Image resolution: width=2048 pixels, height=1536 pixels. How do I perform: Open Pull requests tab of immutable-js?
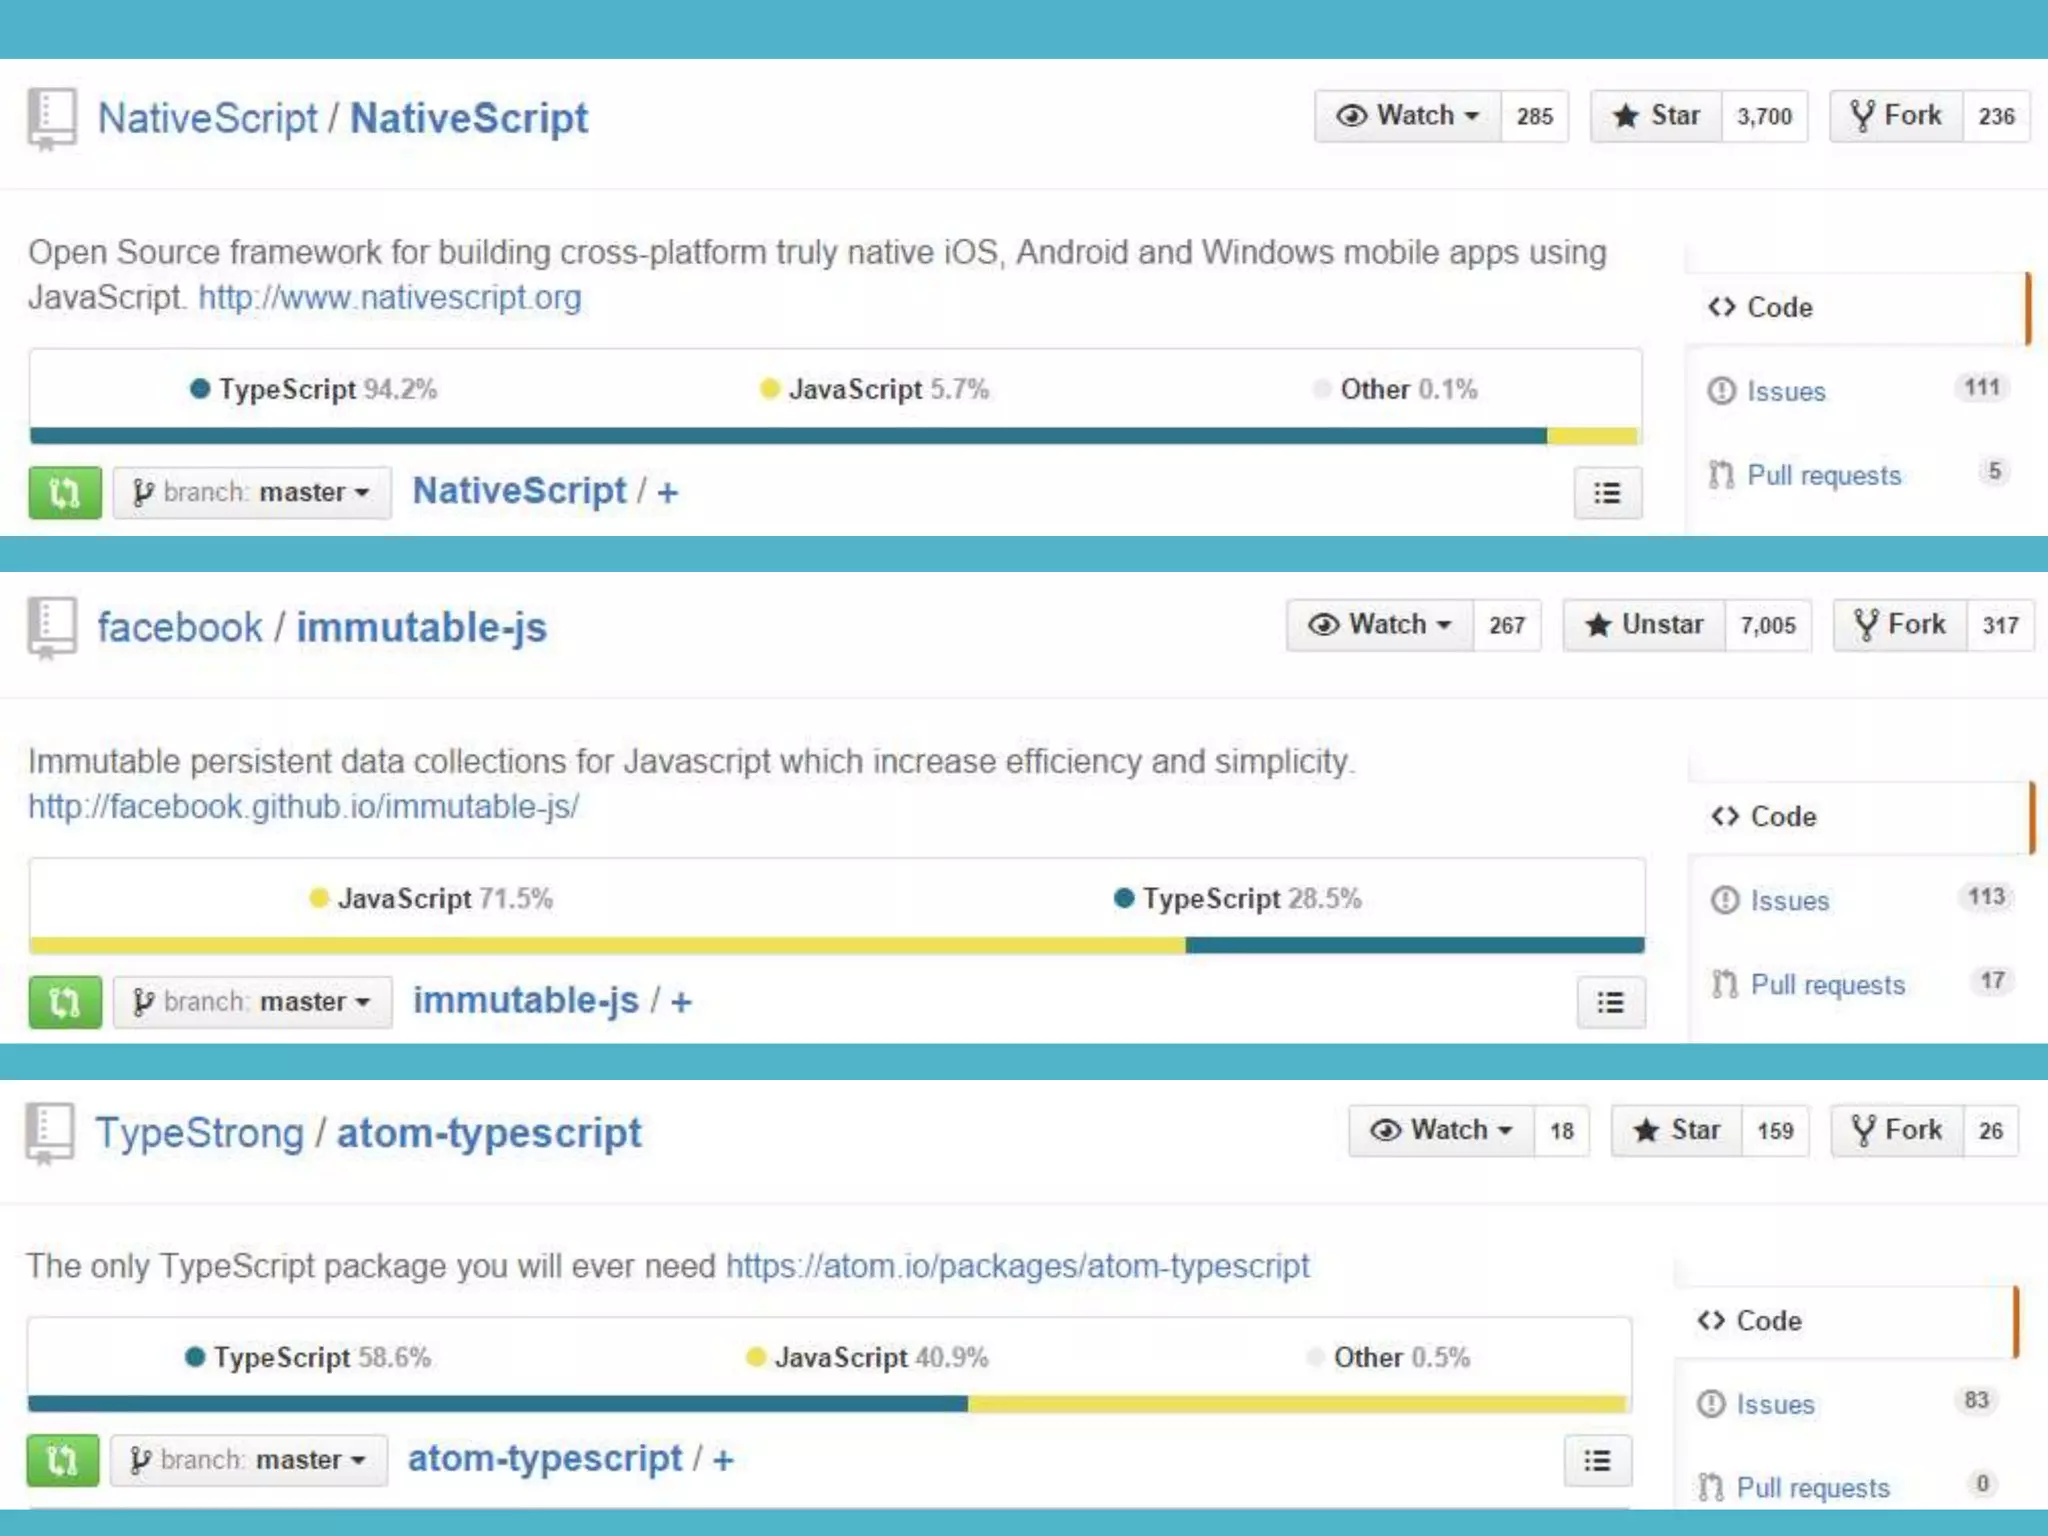pyautogui.click(x=1827, y=985)
